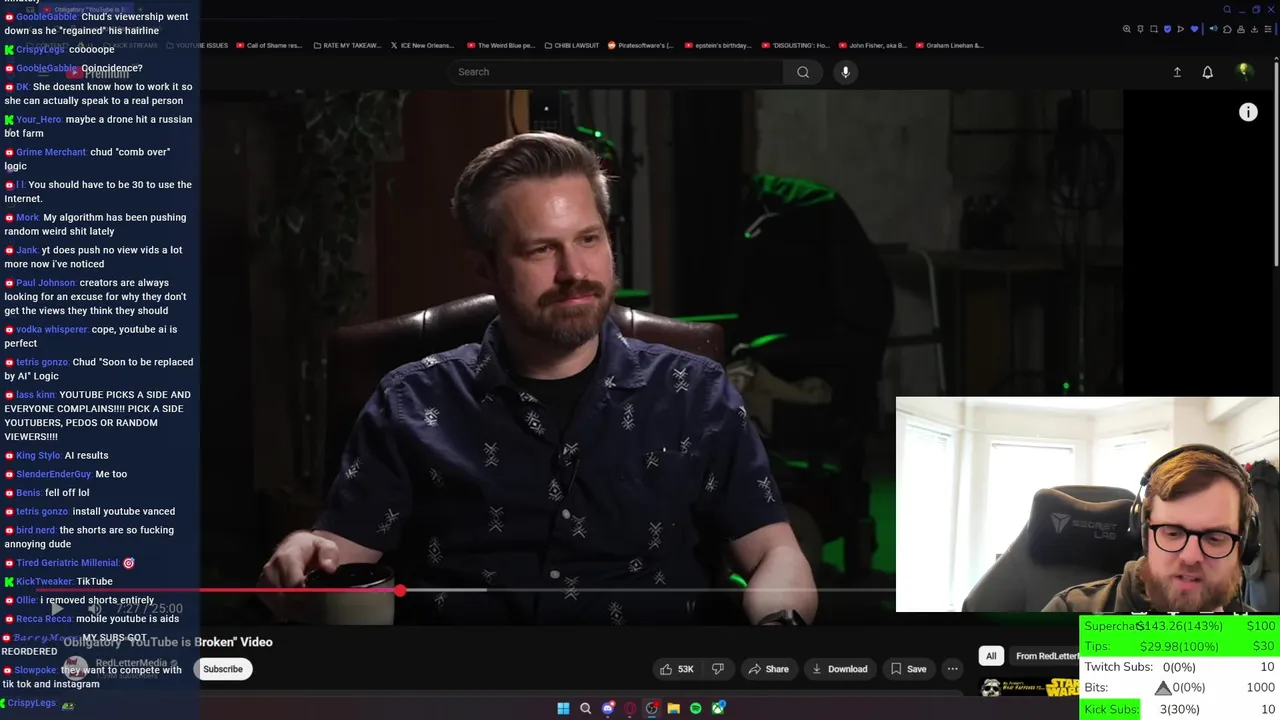Open epstein's birthday bookmark
This screenshot has width=1280, height=720.
[x=718, y=45]
